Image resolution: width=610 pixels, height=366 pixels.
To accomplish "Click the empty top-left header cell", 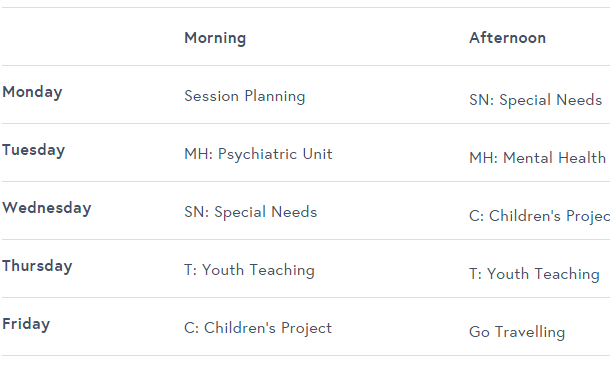I will pos(91,37).
